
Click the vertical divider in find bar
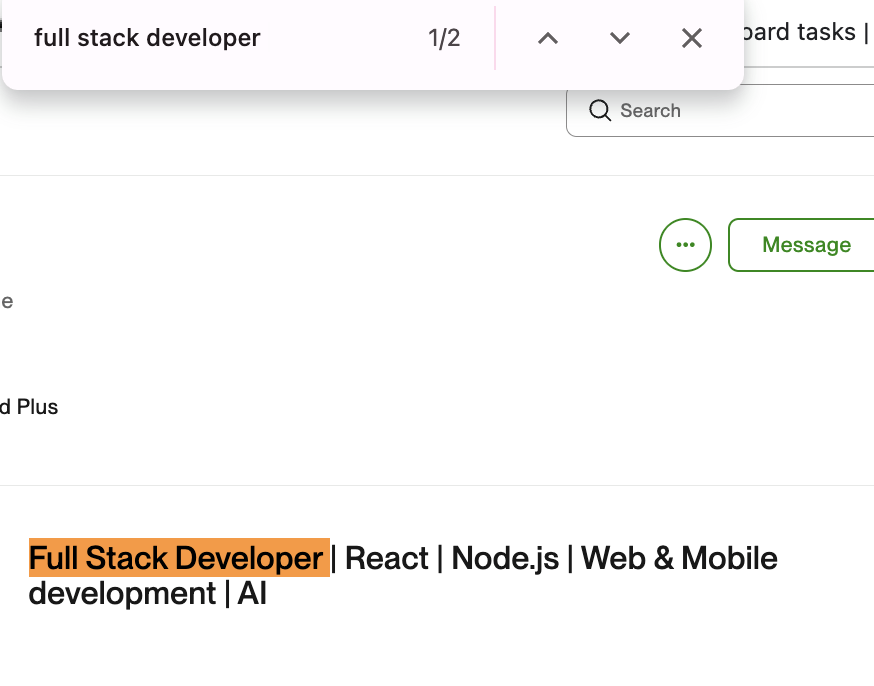pos(495,38)
